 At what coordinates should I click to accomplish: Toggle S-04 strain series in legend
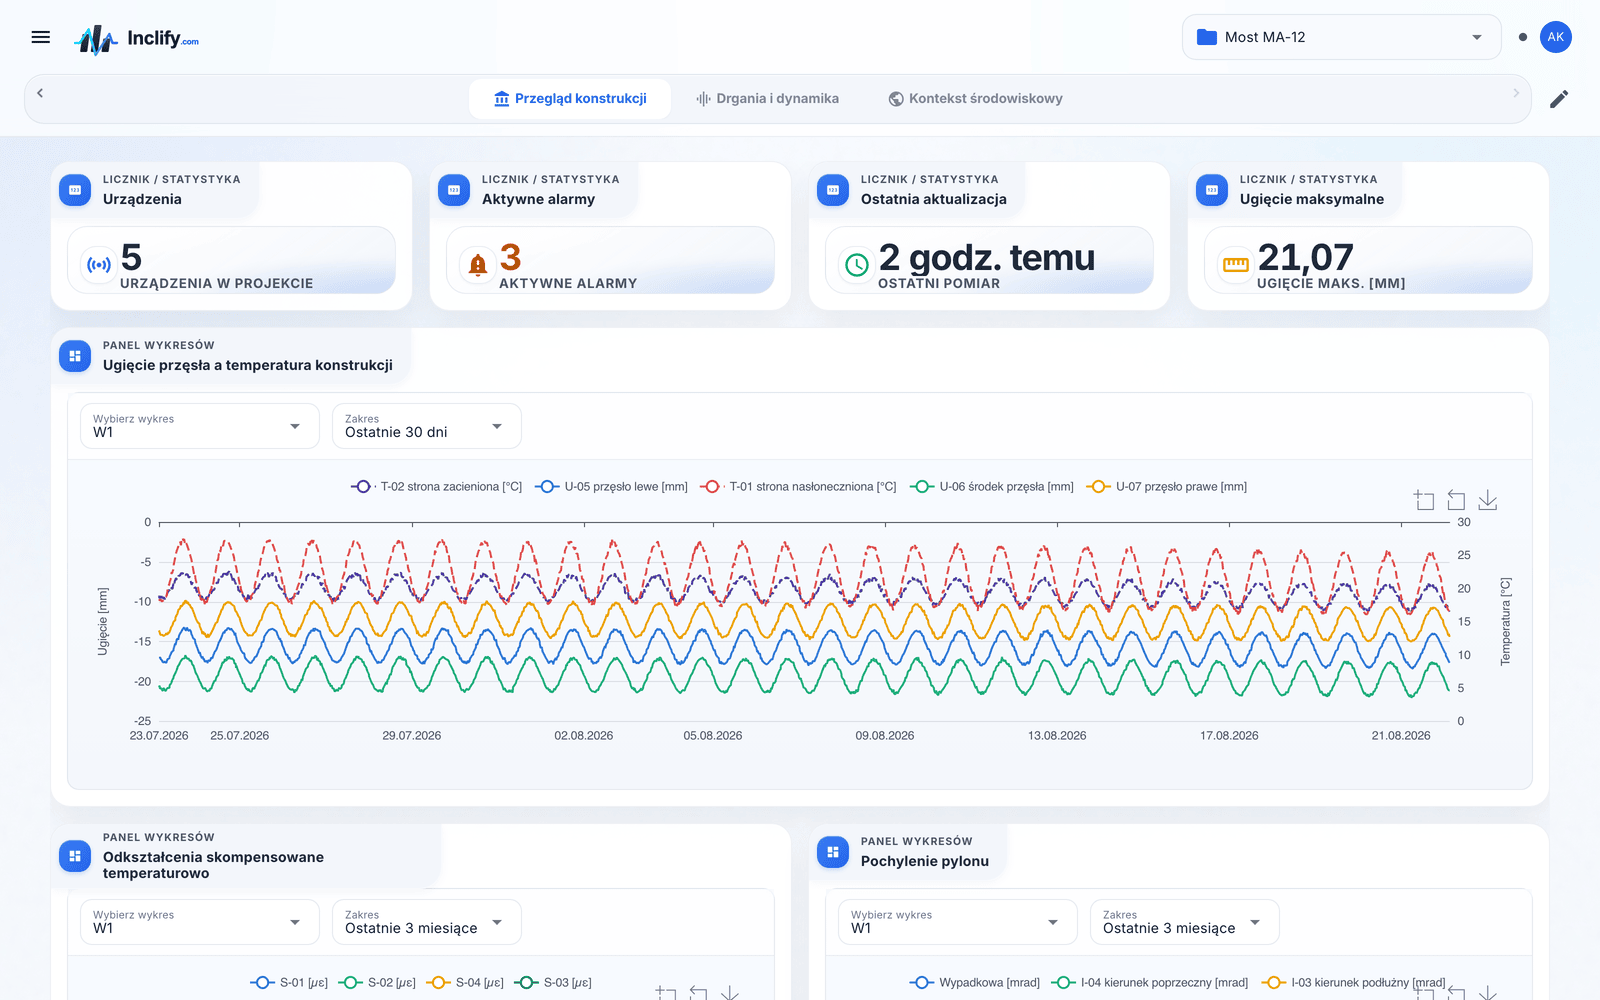(465, 983)
